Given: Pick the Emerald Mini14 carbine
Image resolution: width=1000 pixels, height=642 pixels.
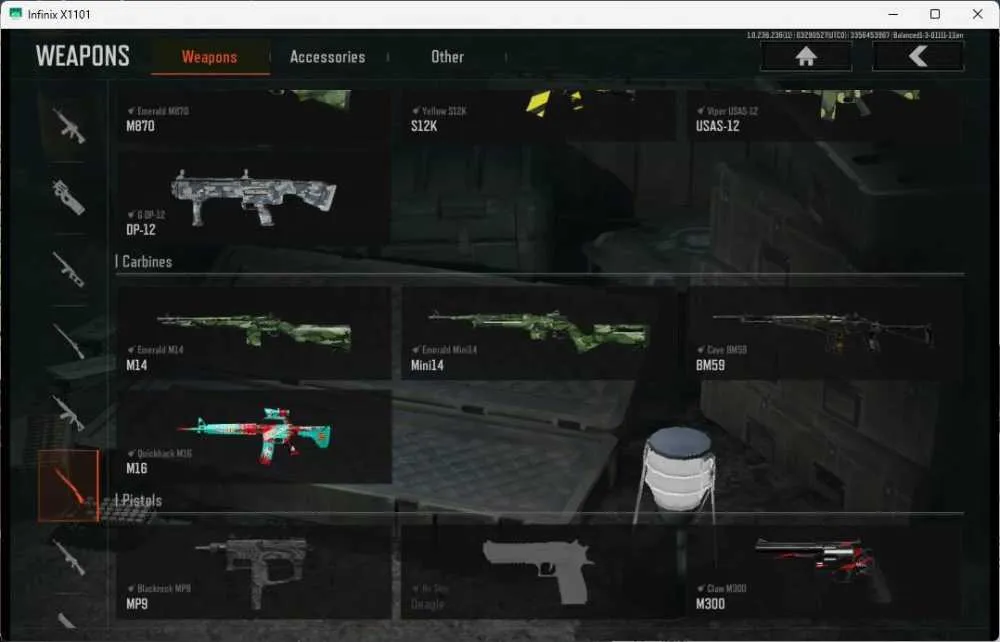Looking at the screenshot, I should pos(538,332).
